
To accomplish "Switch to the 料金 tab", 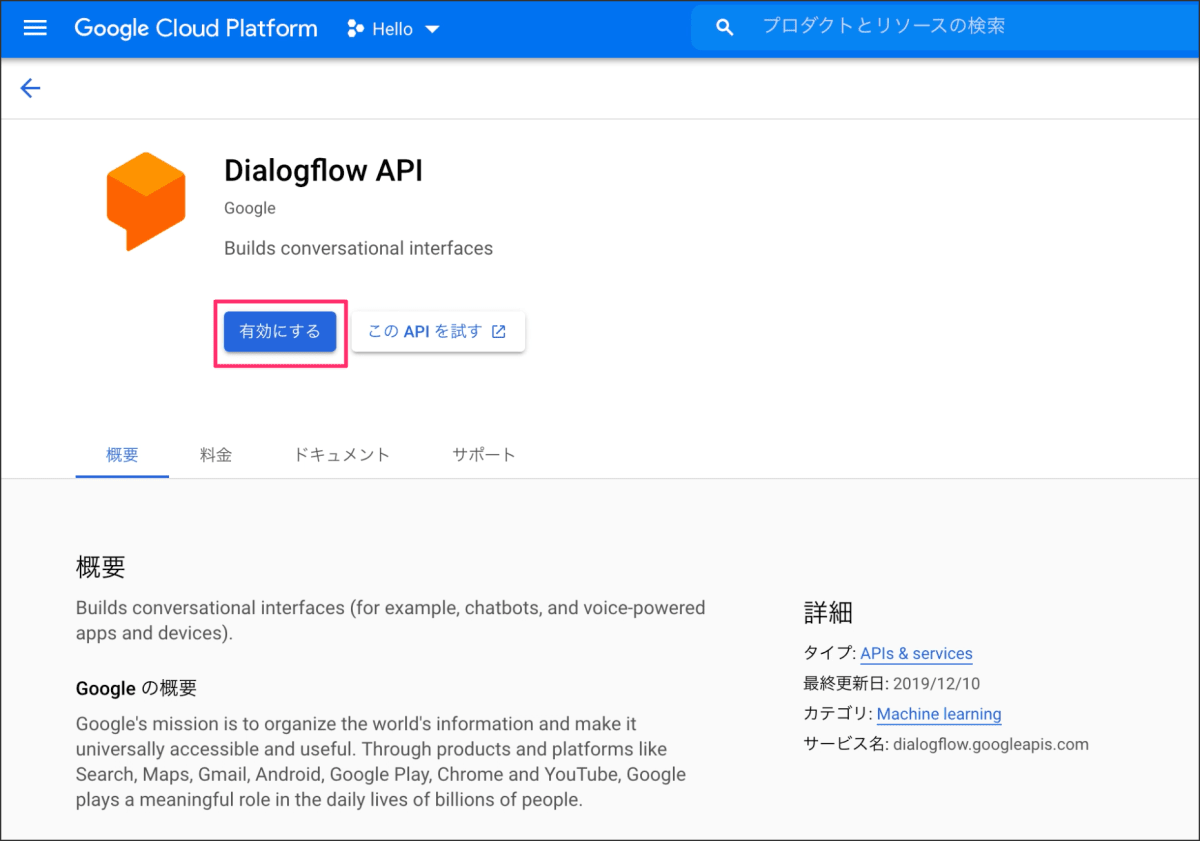I will pos(216,455).
